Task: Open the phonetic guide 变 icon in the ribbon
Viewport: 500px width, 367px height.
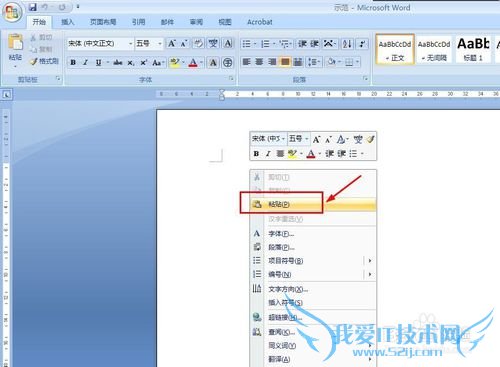Action: click(x=213, y=44)
